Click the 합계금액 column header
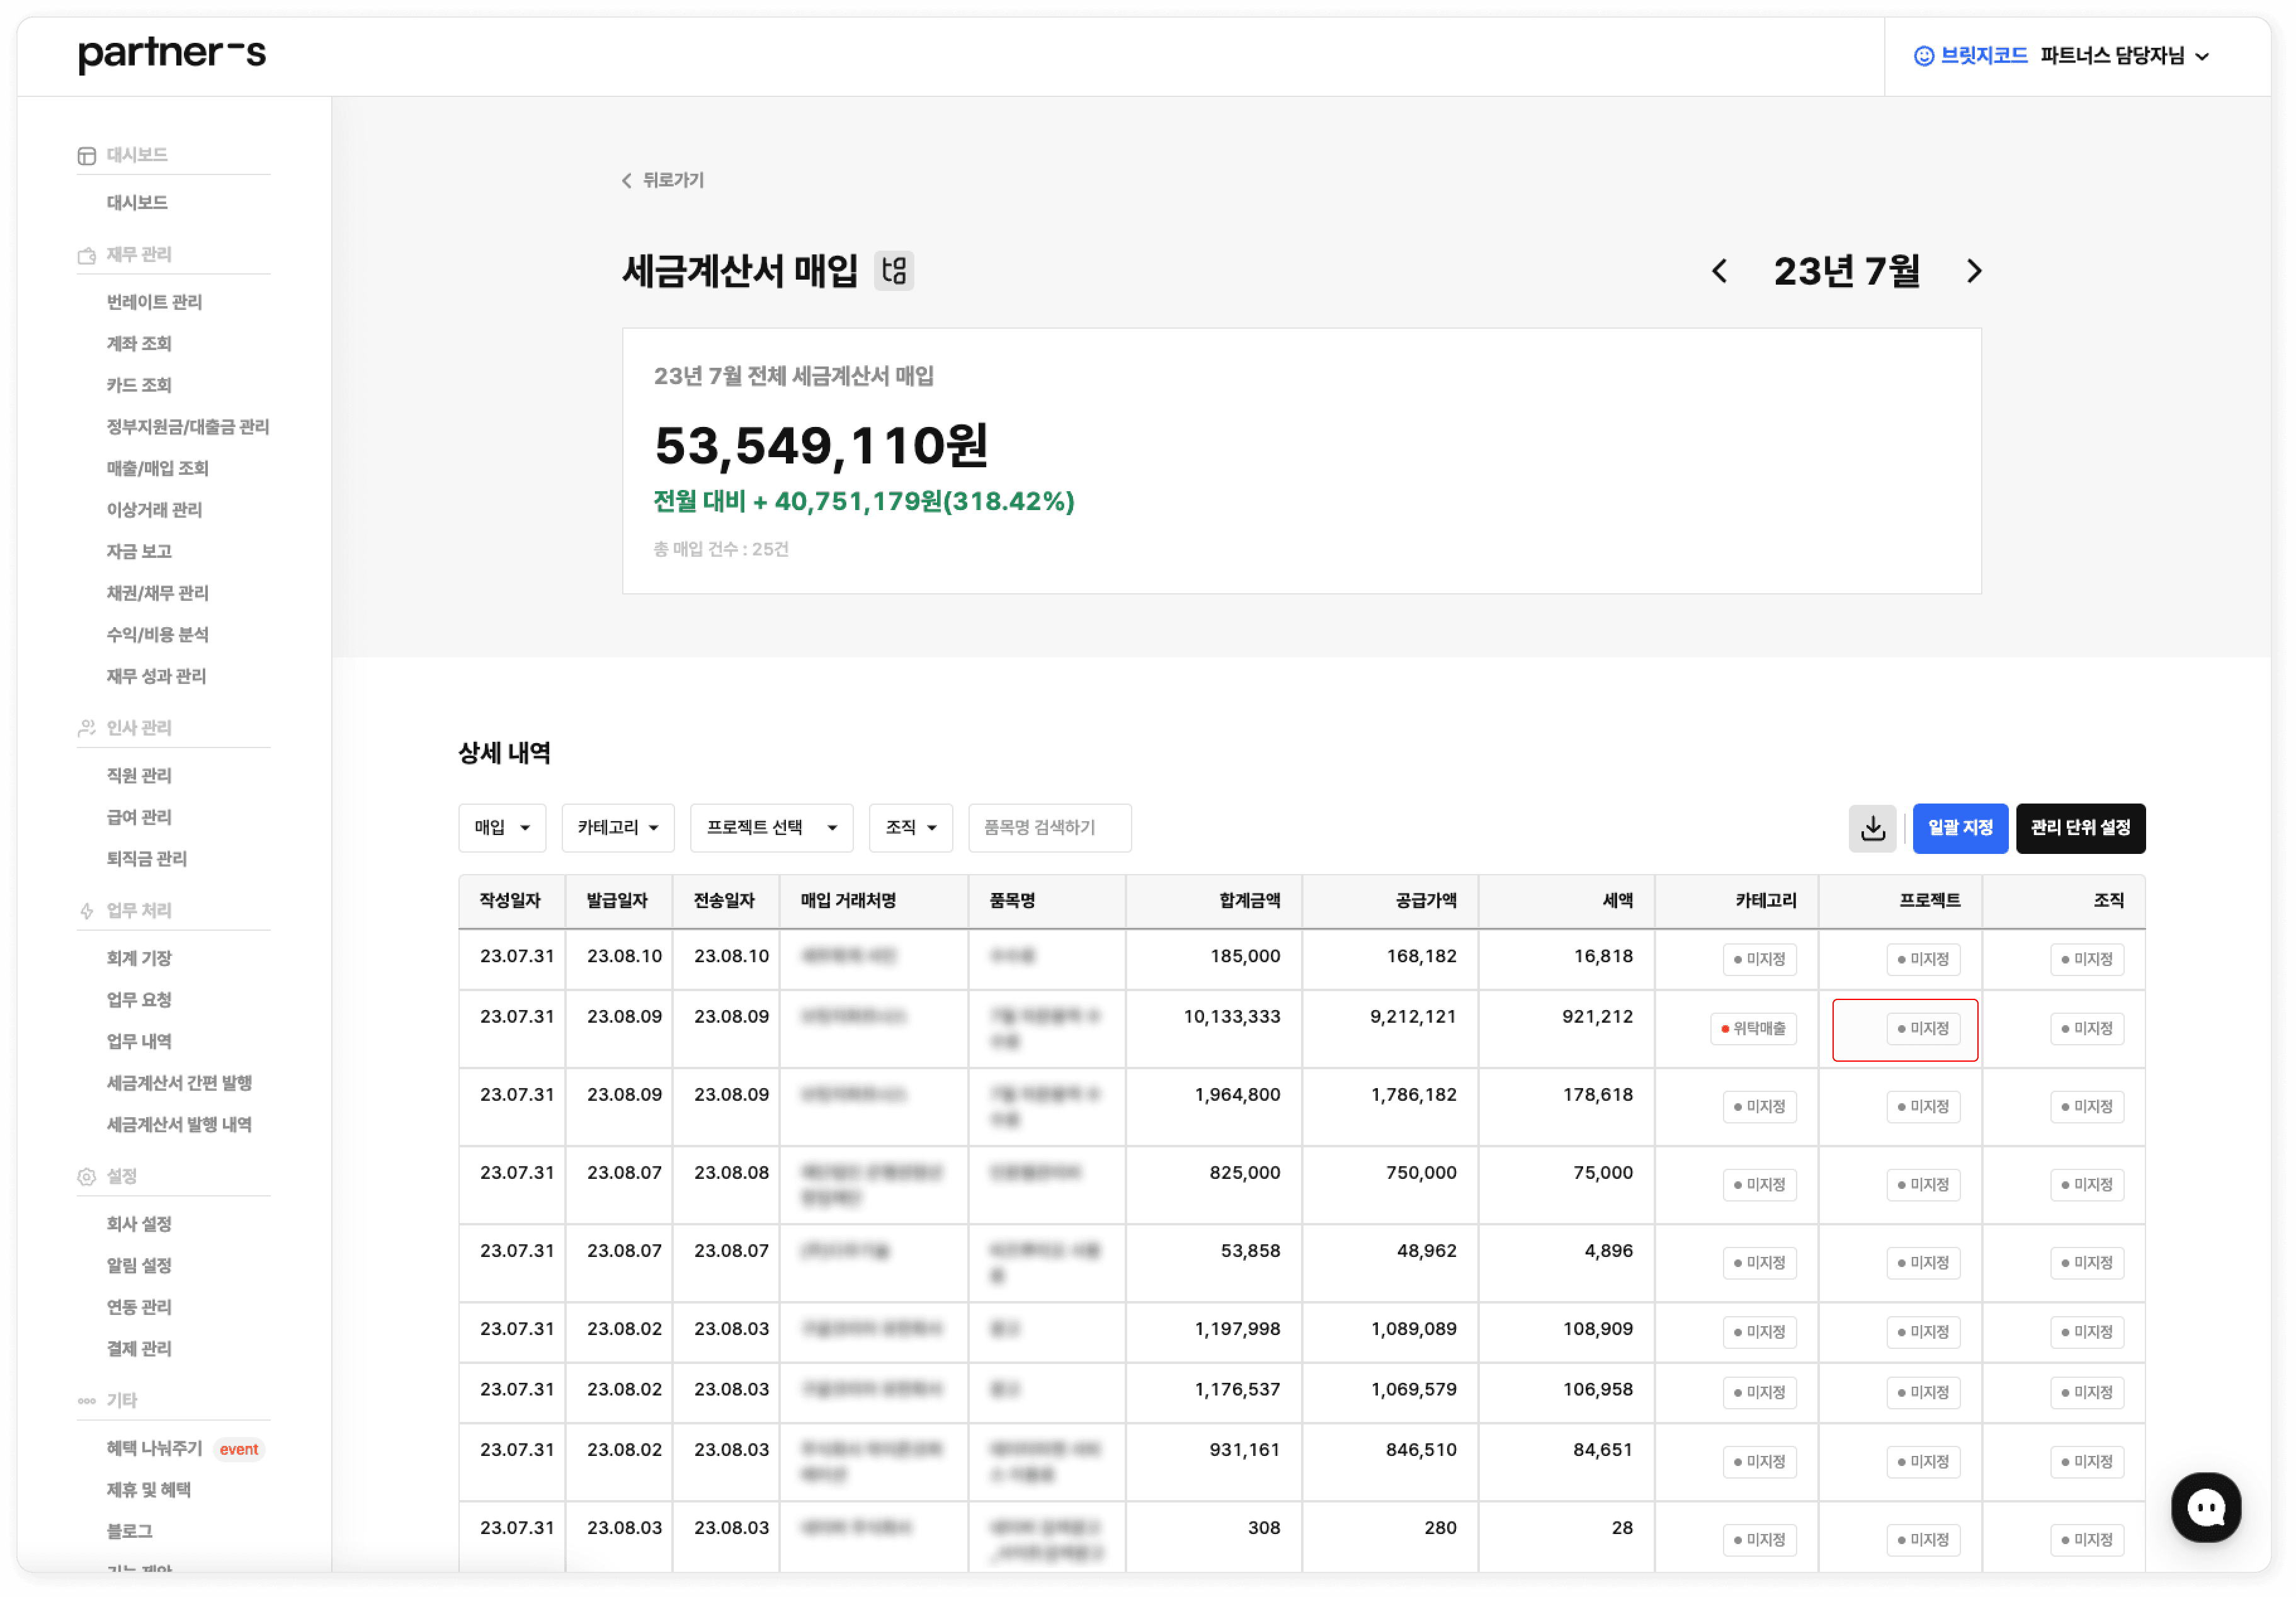The width and height of the screenshot is (2296, 1597). (x=1214, y=901)
